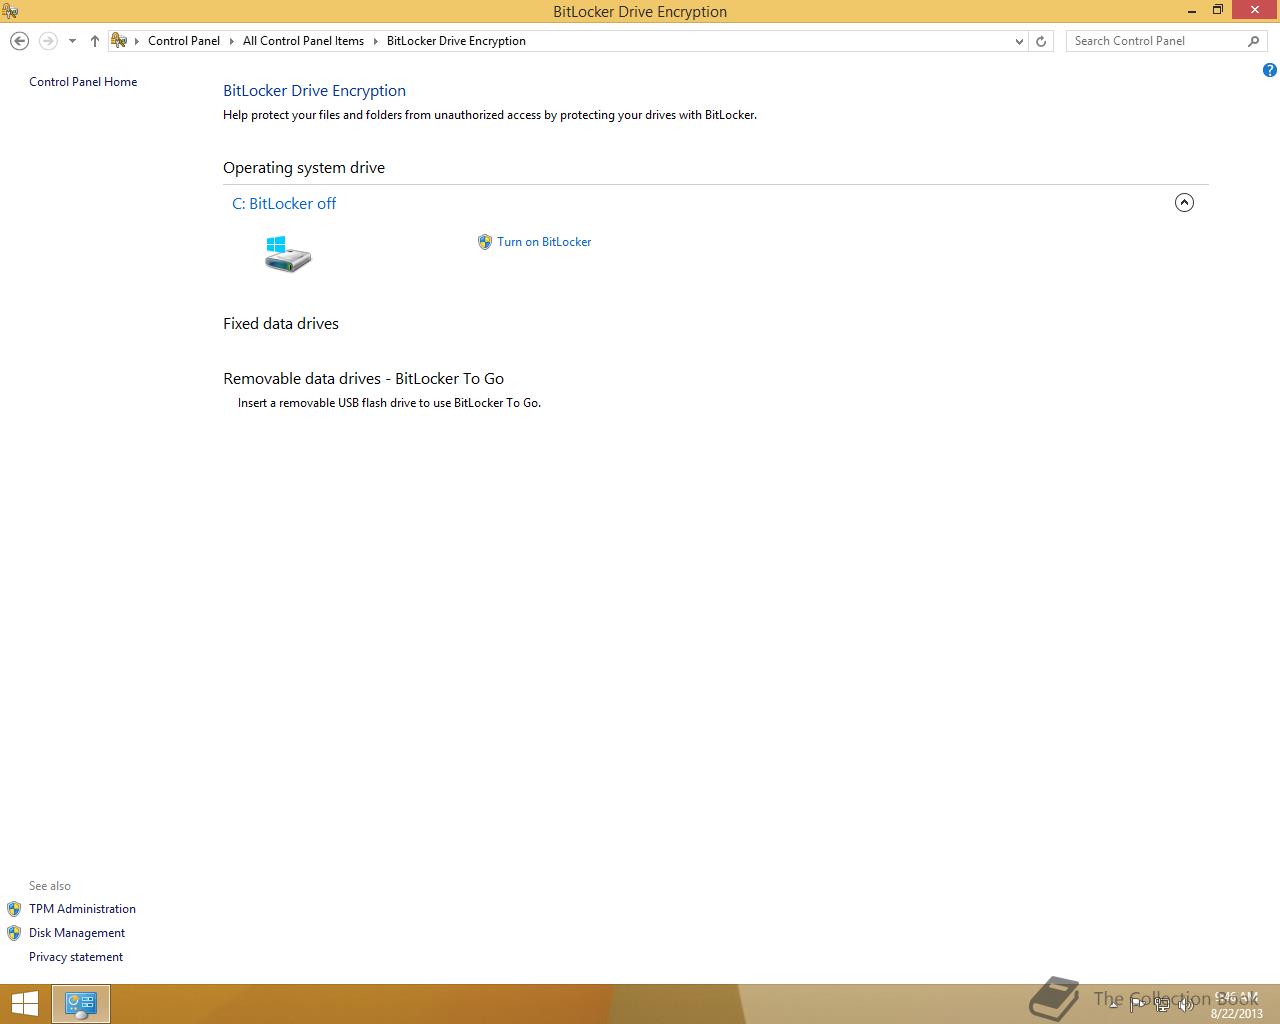
Task: Click the Control Panel taskbar button
Action: [x=80, y=1004]
